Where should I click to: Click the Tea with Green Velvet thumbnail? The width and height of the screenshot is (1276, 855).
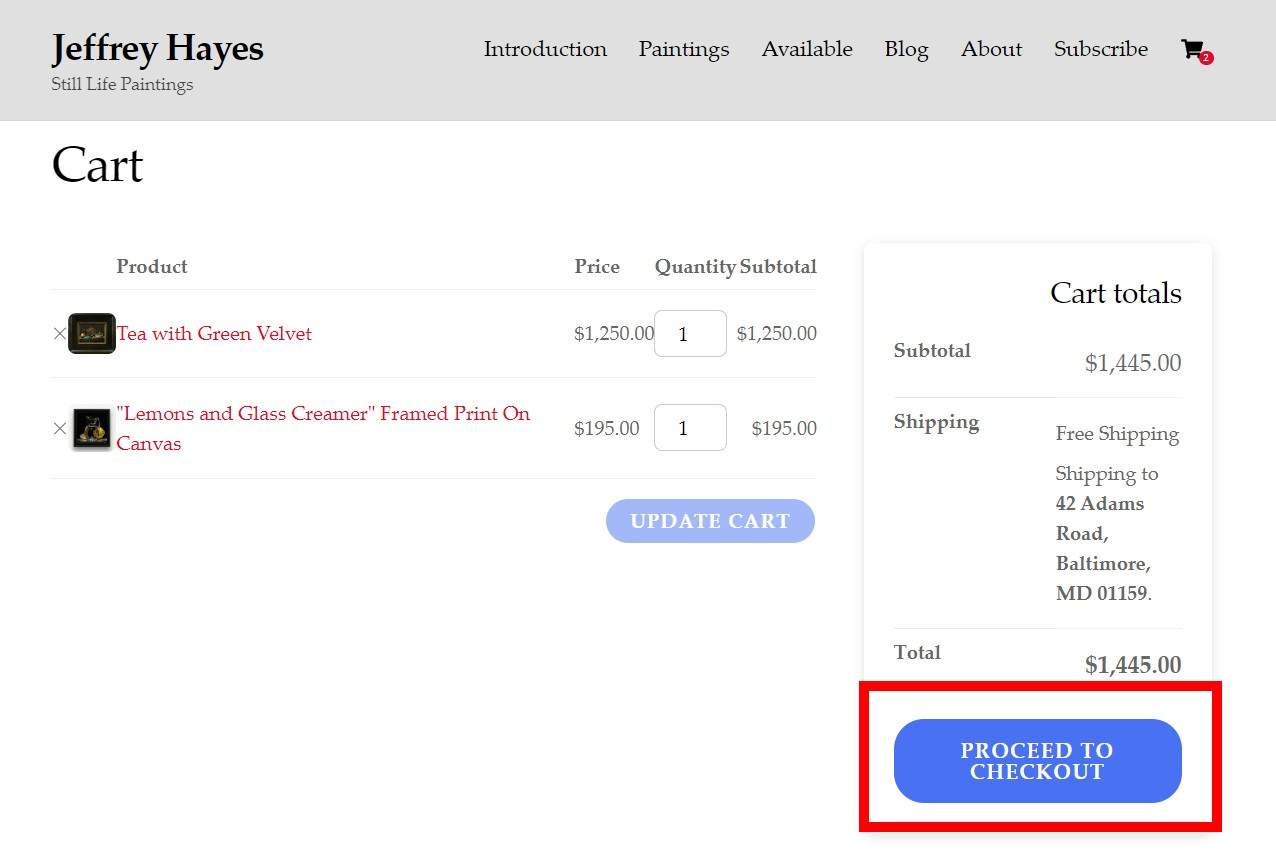tap(91, 334)
